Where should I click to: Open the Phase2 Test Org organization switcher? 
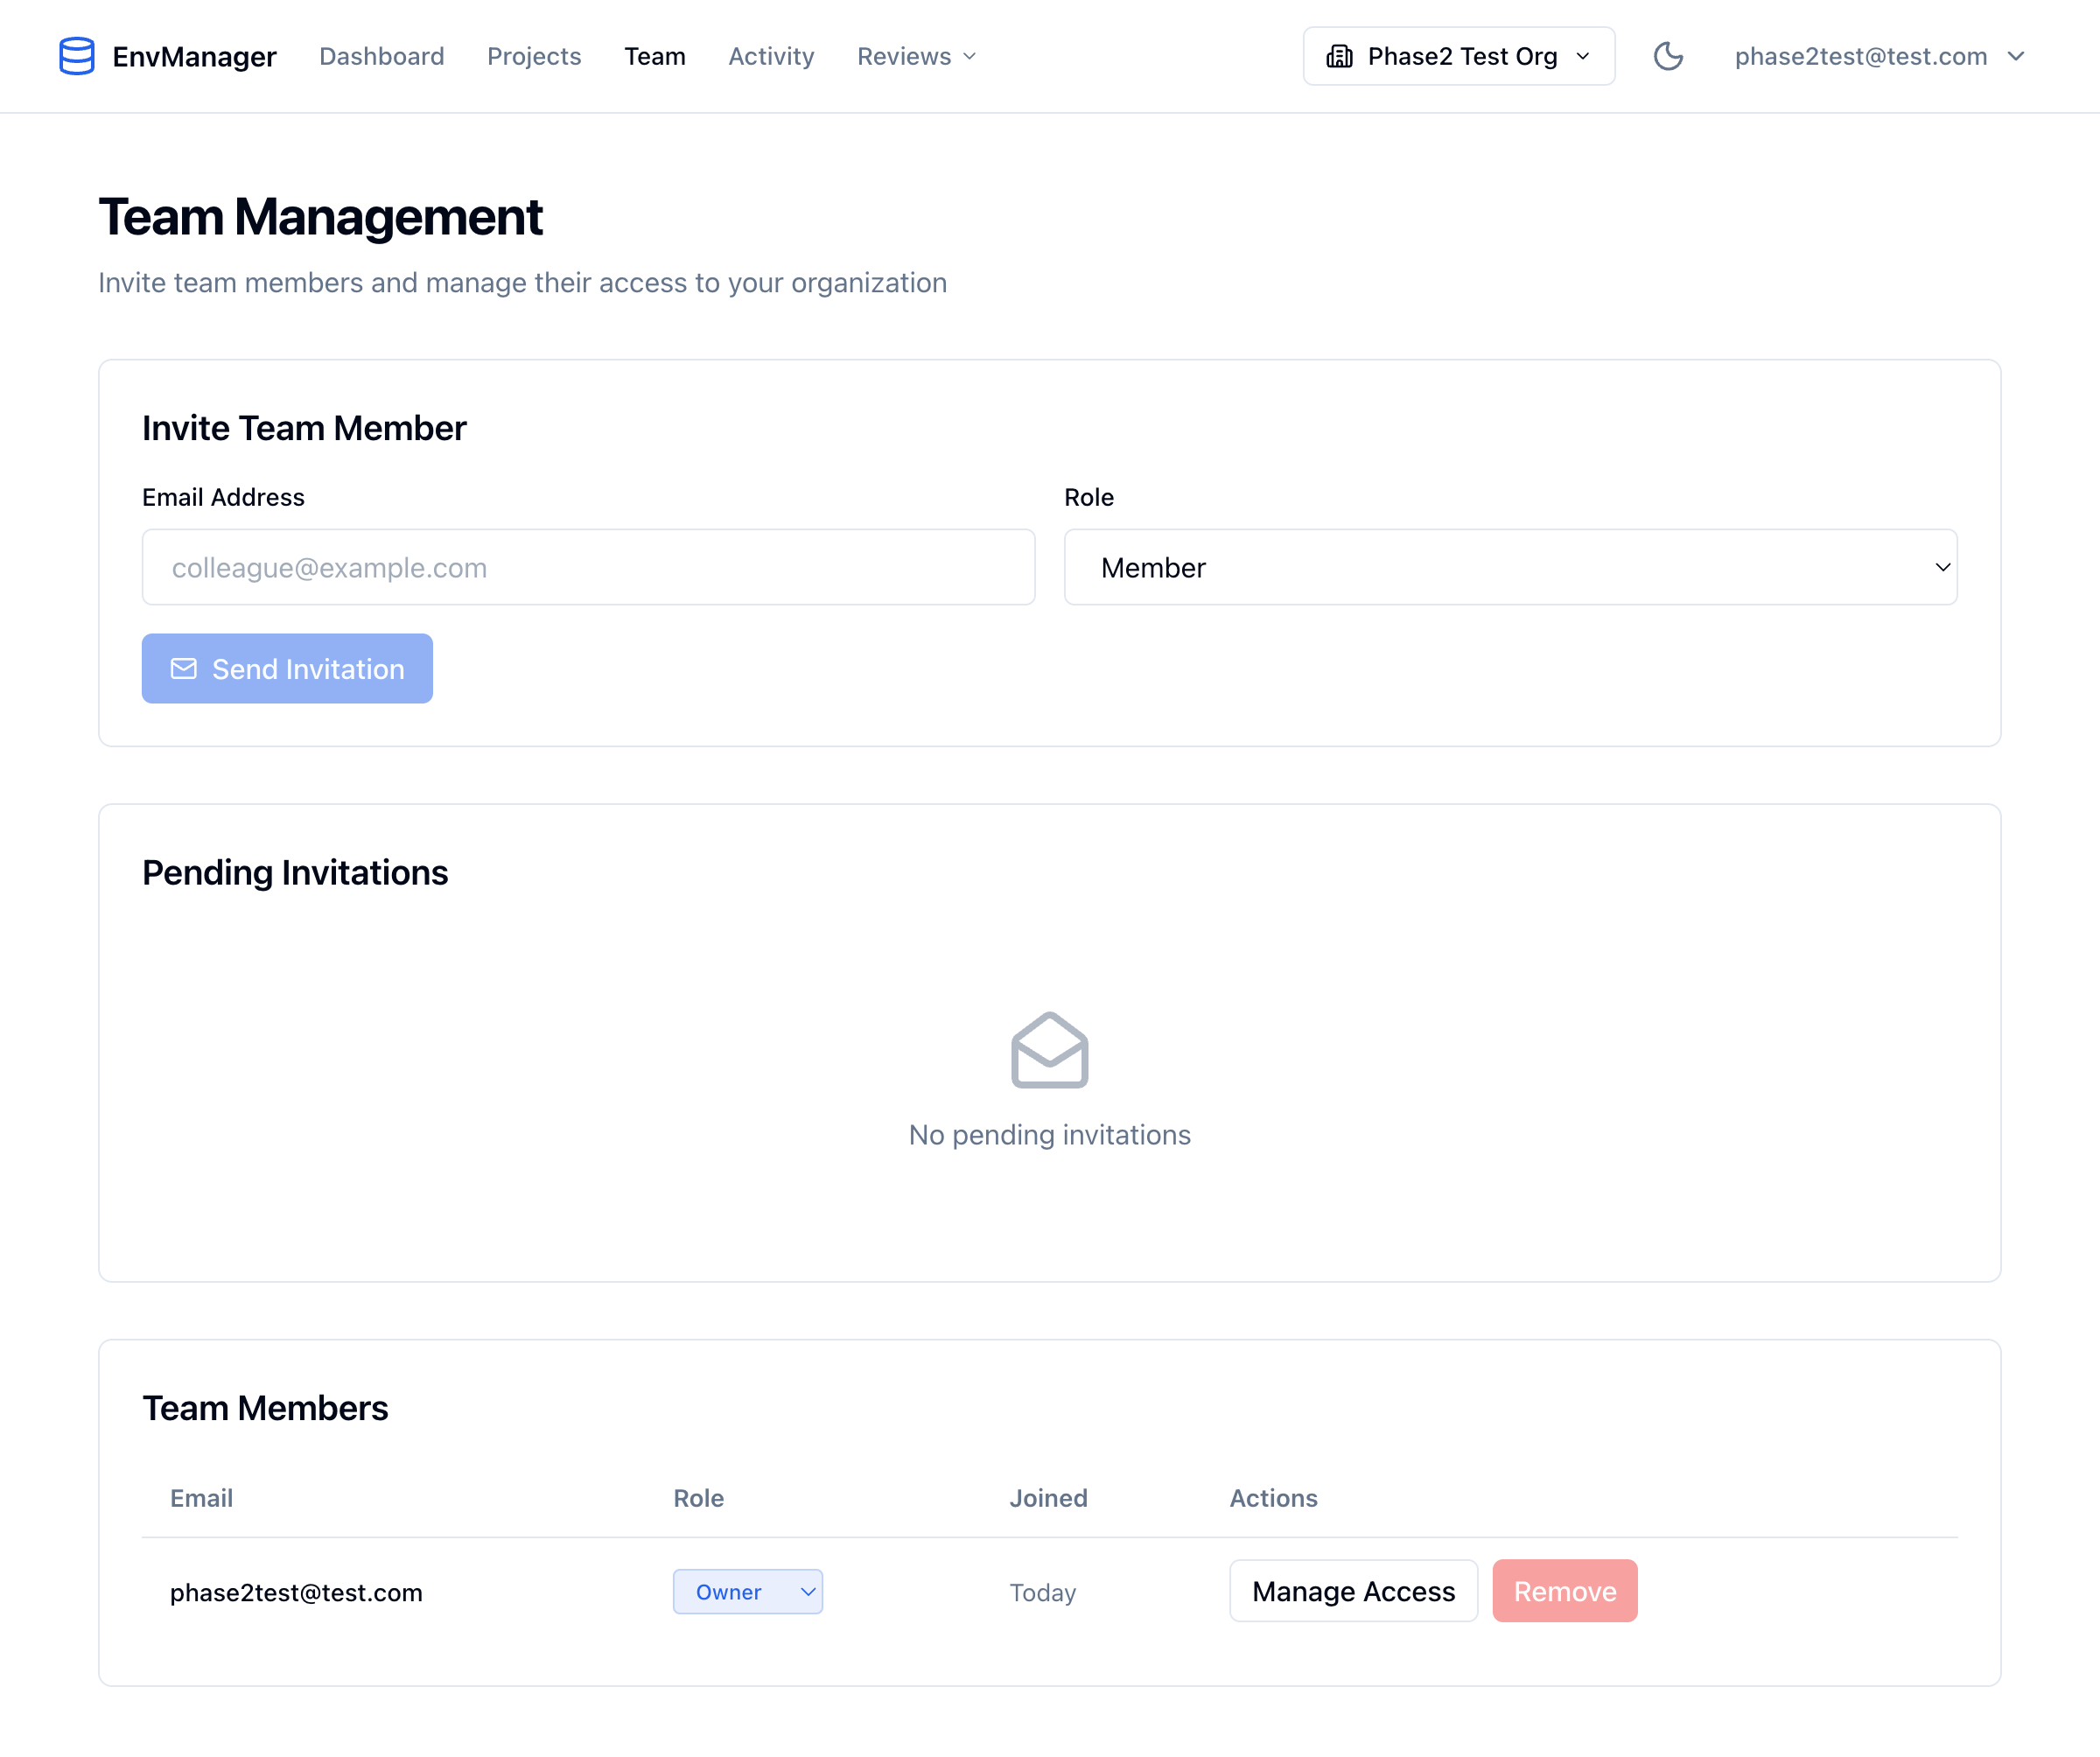[1457, 56]
